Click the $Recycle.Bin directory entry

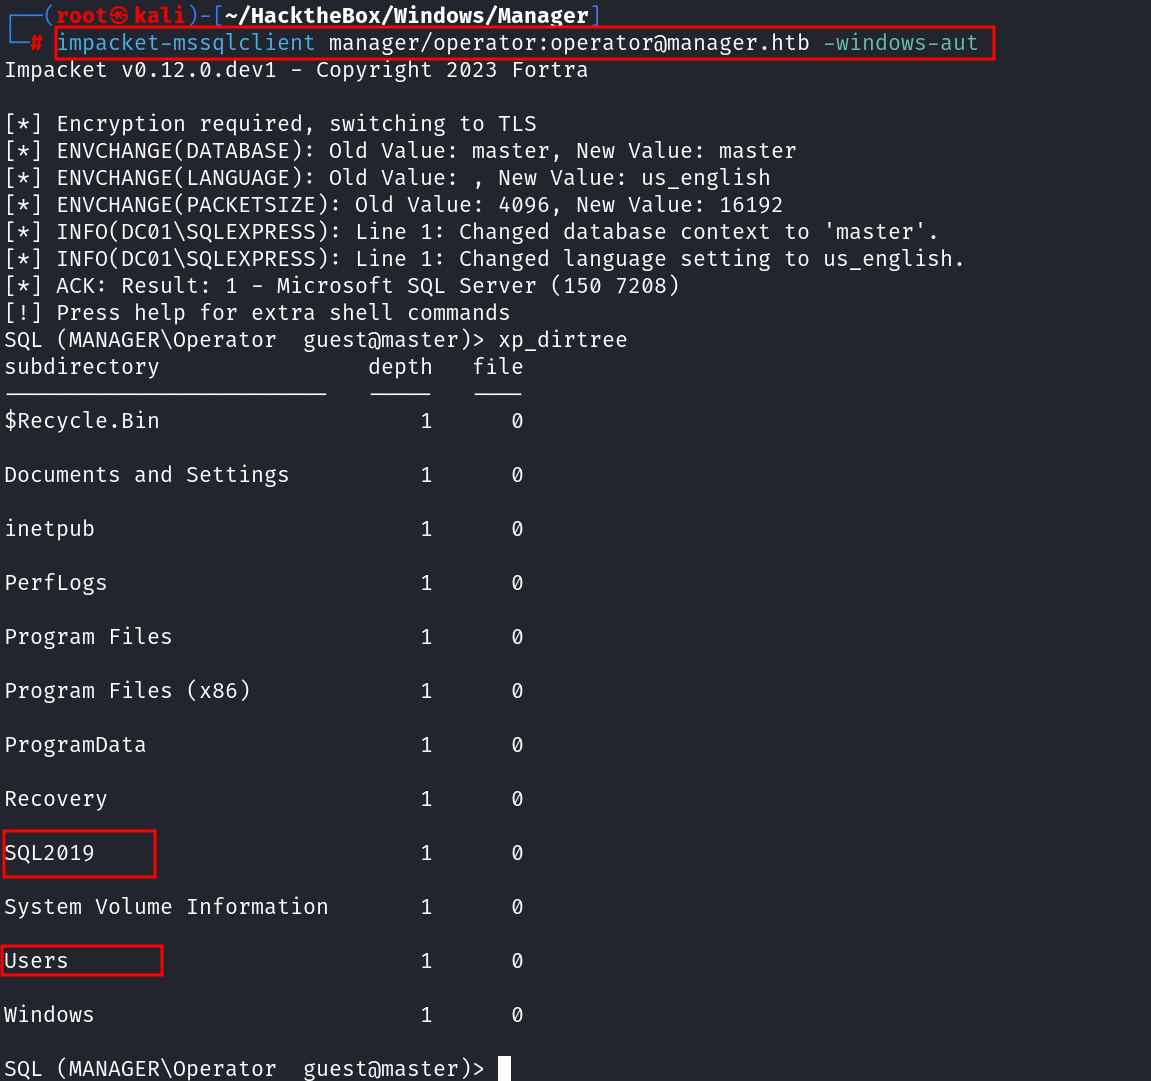[x=82, y=421]
